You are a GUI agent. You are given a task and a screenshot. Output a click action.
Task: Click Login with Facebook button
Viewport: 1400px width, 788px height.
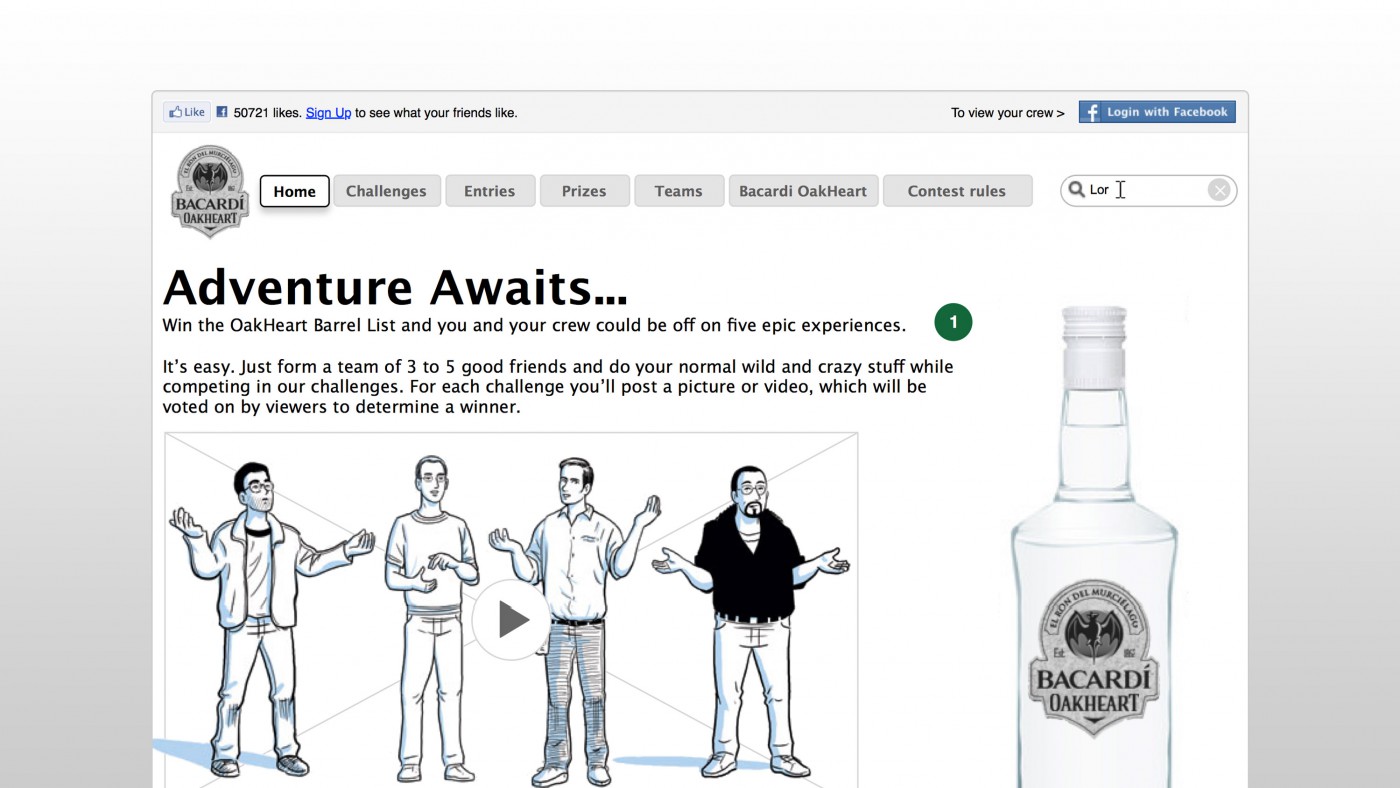tap(1157, 112)
